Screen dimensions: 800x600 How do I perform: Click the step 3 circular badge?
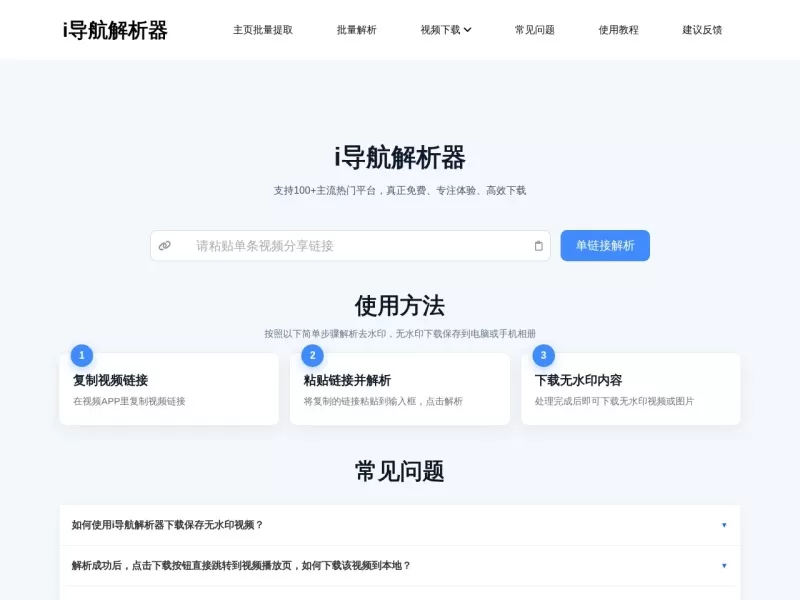pos(543,355)
